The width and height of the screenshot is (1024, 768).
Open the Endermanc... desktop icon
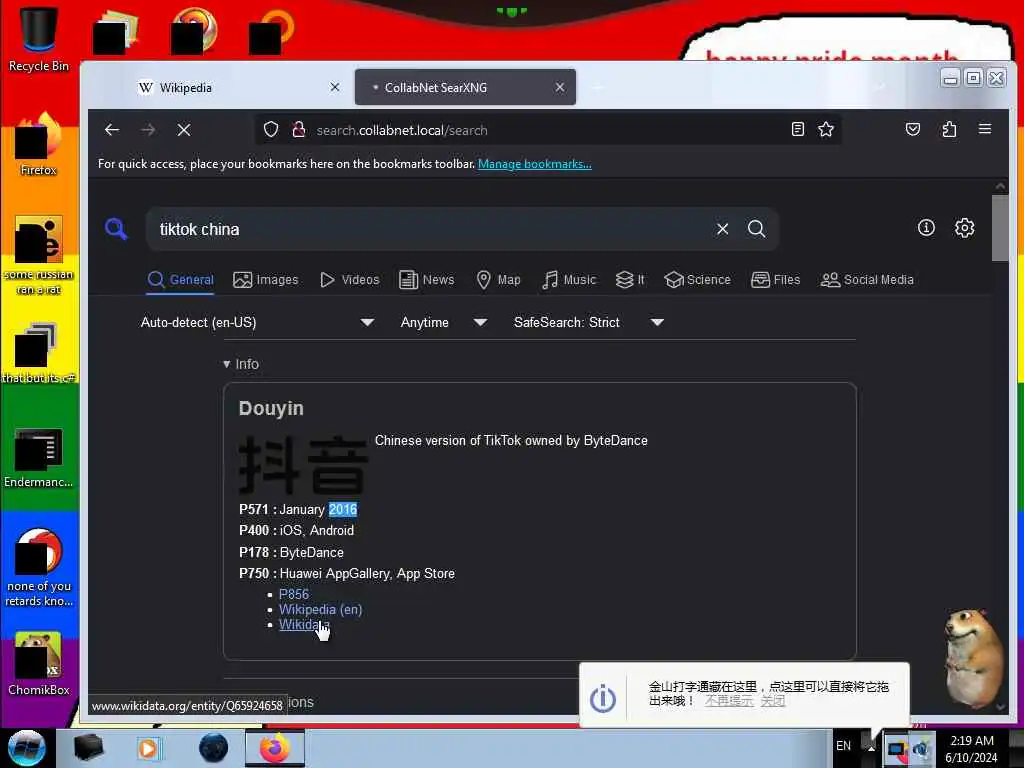point(39,457)
